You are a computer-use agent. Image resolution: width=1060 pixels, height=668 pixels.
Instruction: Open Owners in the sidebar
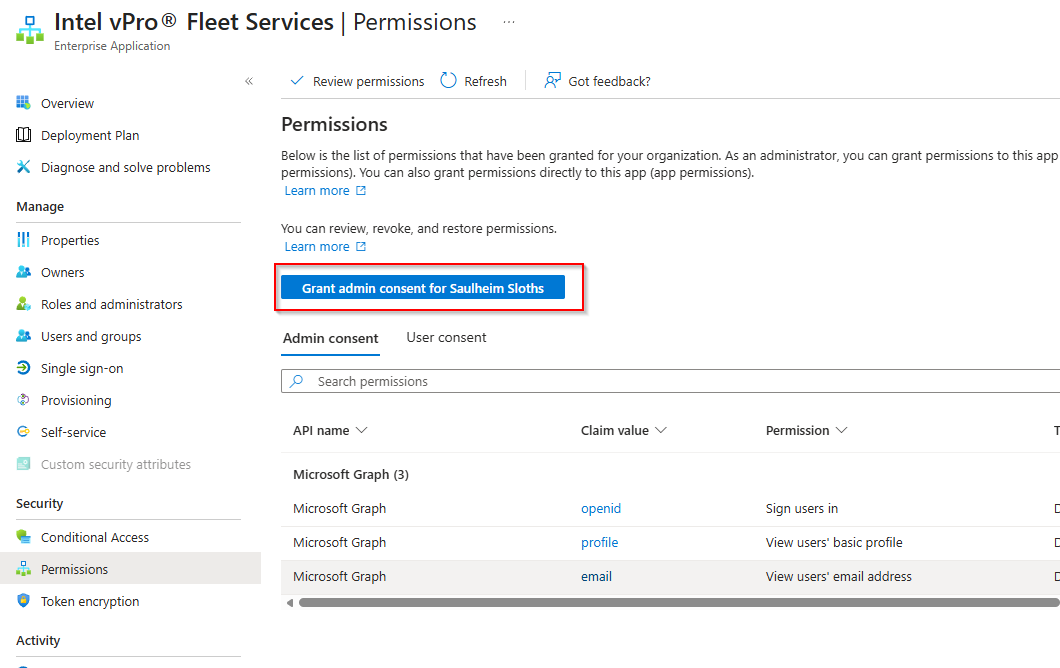point(63,272)
